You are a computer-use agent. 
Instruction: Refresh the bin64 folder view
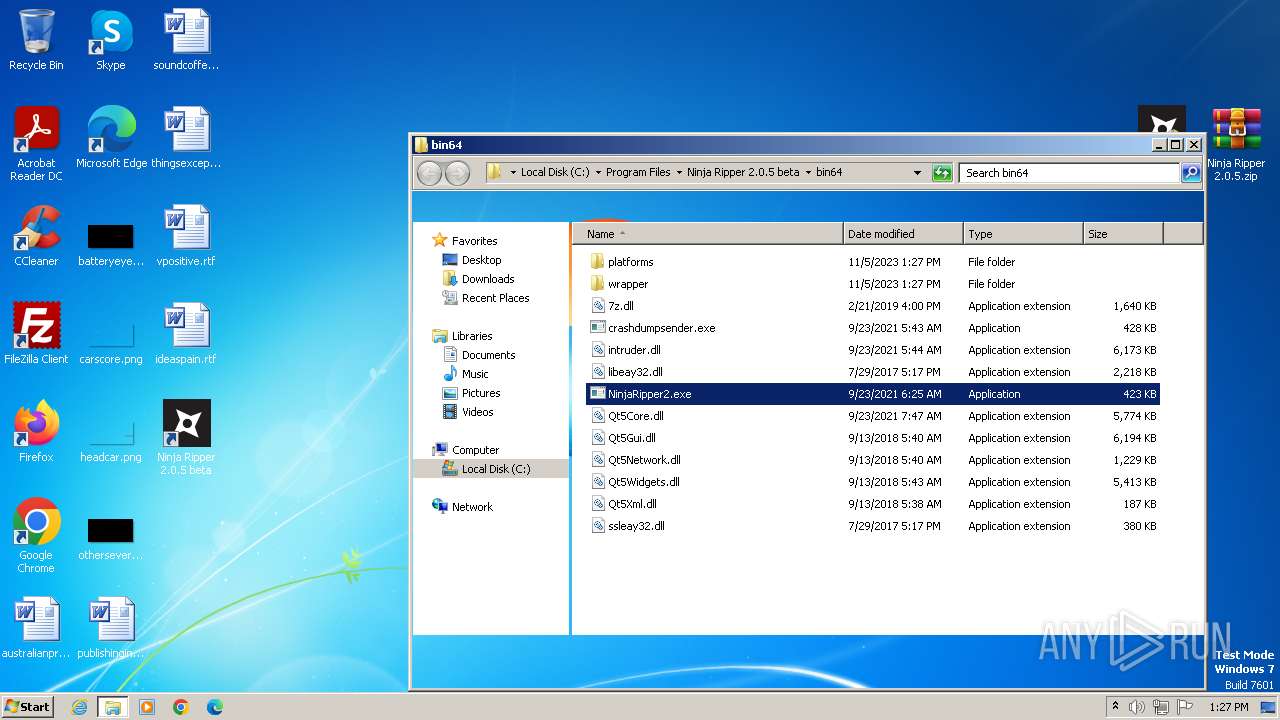[x=941, y=173]
